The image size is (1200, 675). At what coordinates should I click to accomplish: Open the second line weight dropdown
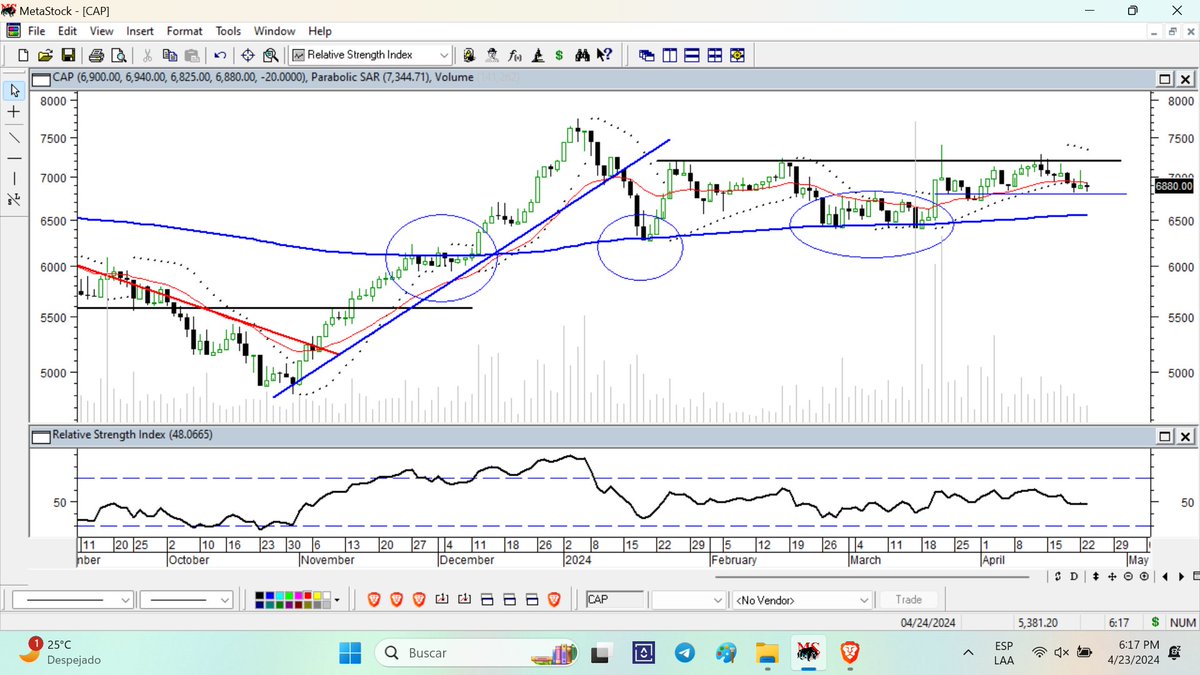(224, 600)
